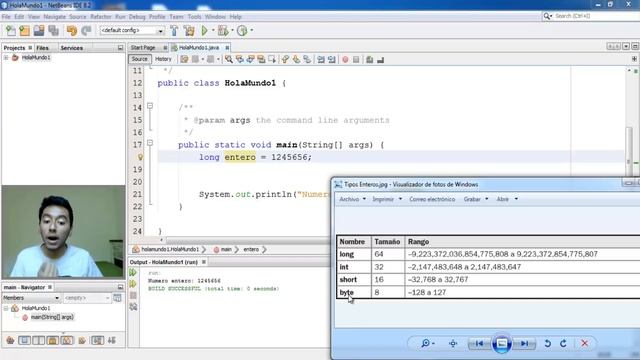The height and width of the screenshot is (360, 640).
Task: Expand the HolaMundo1 project node
Action: (x=6, y=58)
